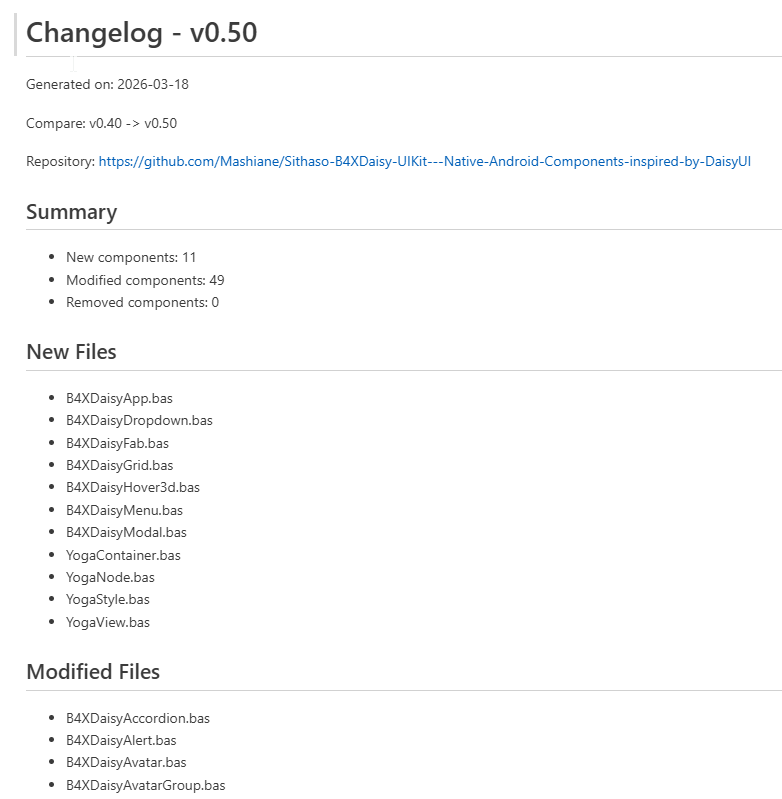Click the B4XDaisyFab.bas list entry
782x799 pixels.
117,443
